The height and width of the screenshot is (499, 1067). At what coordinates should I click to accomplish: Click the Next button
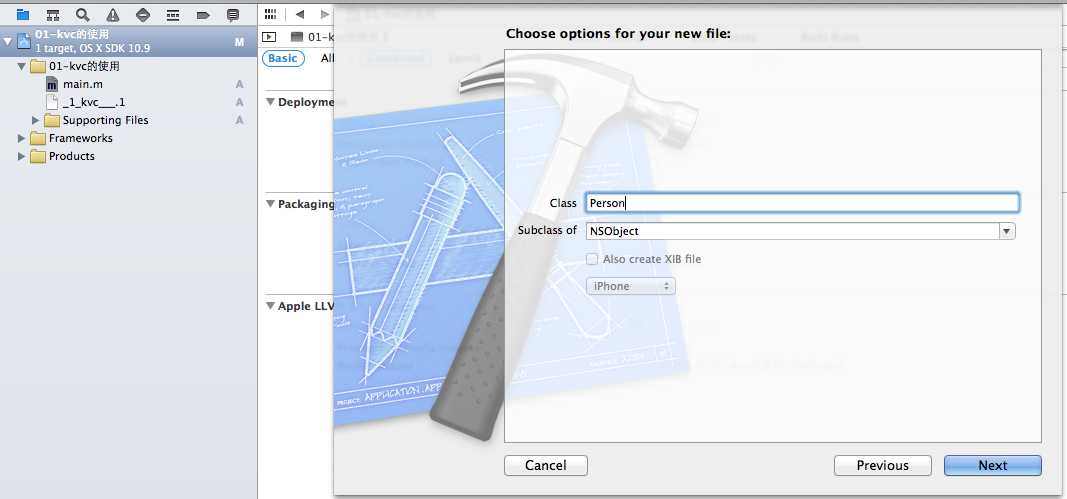(993, 466)
